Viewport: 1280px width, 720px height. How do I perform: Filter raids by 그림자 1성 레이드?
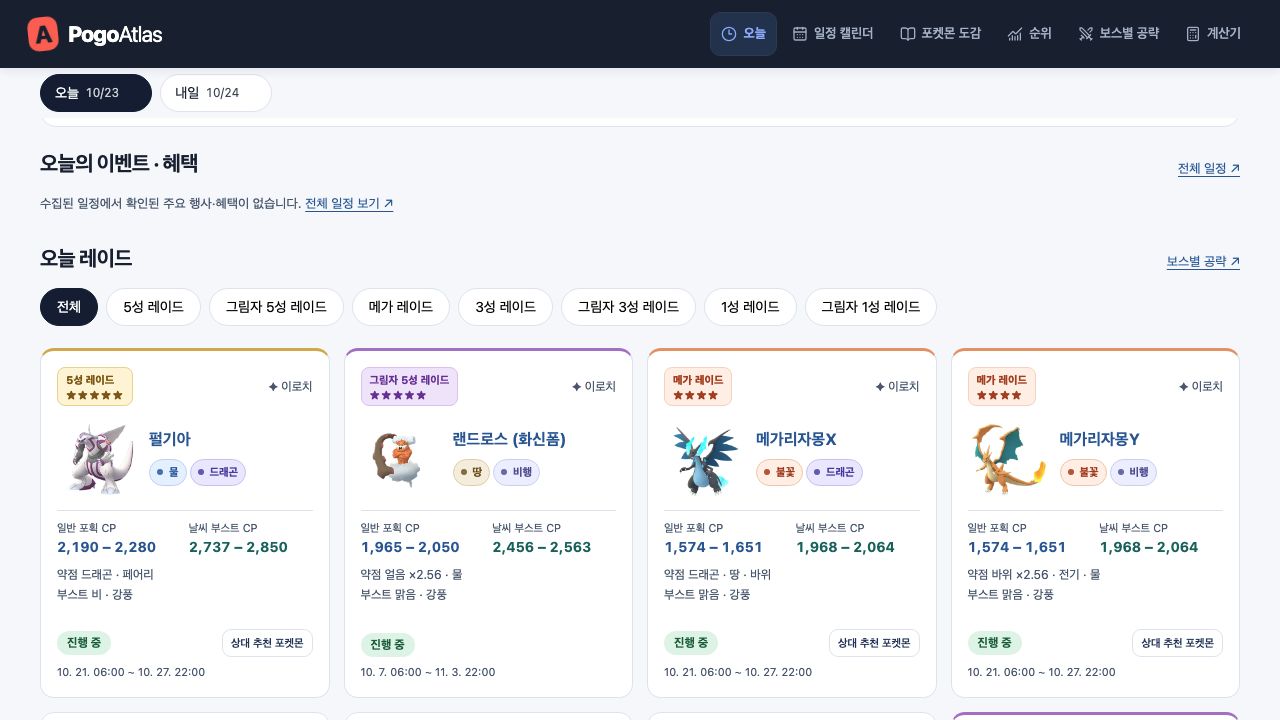click(871, 307)
